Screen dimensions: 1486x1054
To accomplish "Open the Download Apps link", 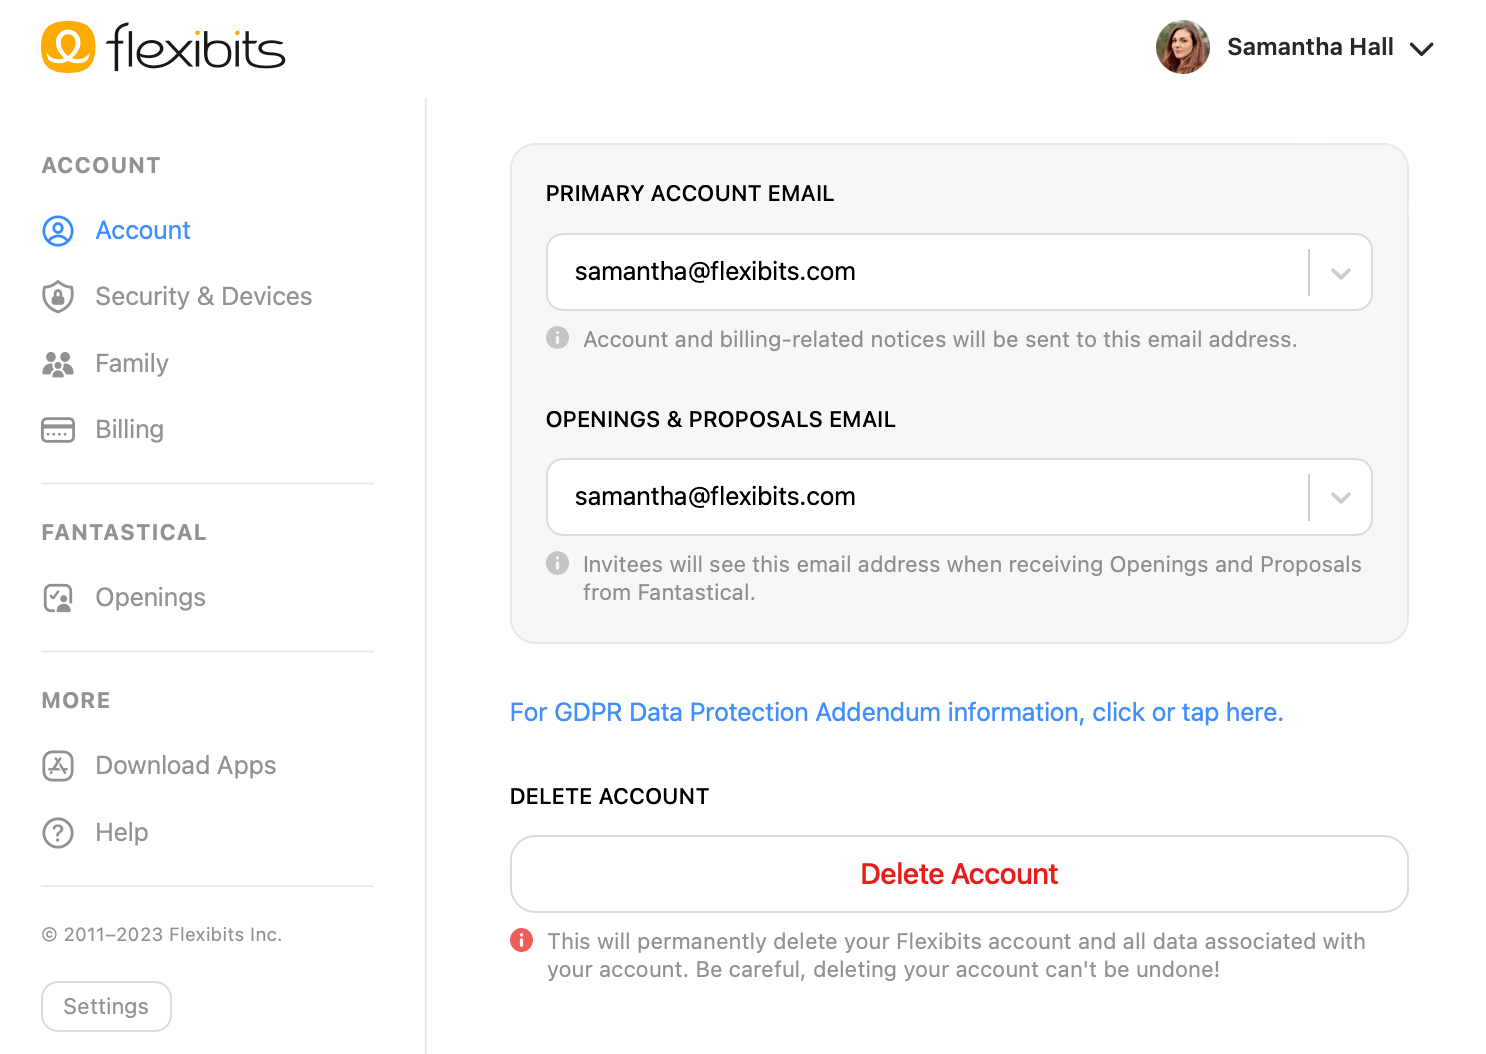I will pos(186,765).
